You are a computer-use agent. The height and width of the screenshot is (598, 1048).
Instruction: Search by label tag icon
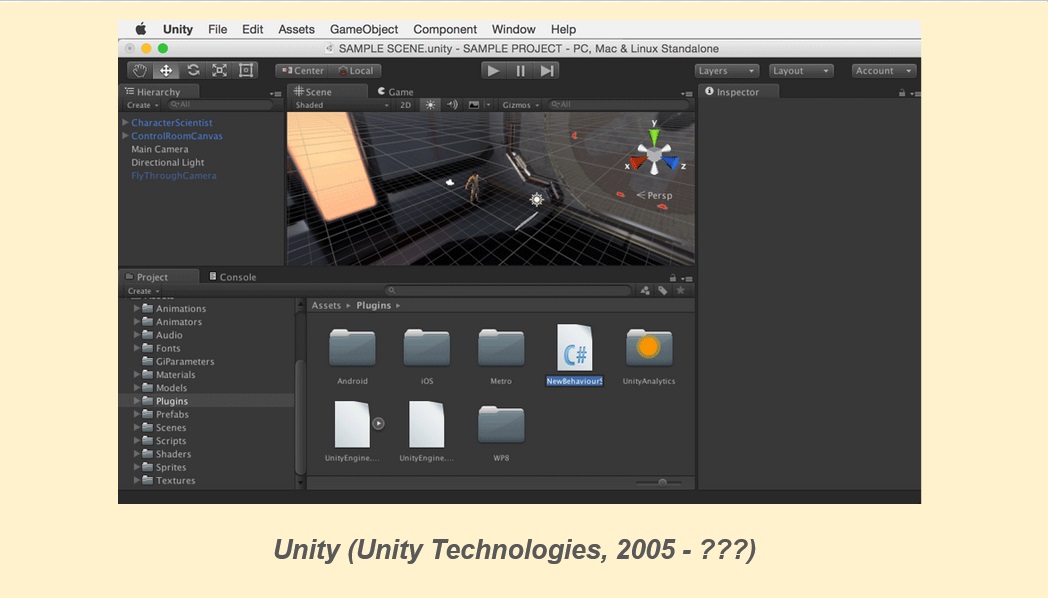coord(662,291)
